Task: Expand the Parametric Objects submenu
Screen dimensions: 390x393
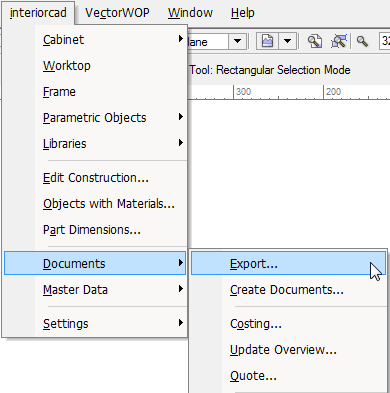Action: coord(95,118)
